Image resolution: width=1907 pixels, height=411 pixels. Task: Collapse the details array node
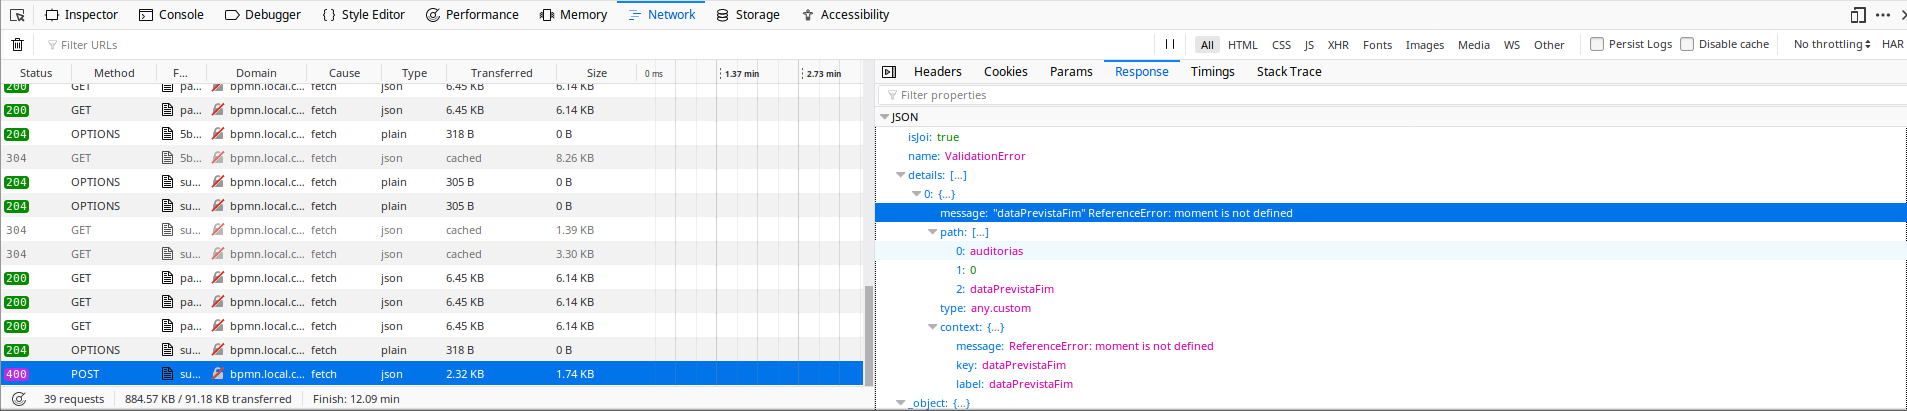[900, 175]
